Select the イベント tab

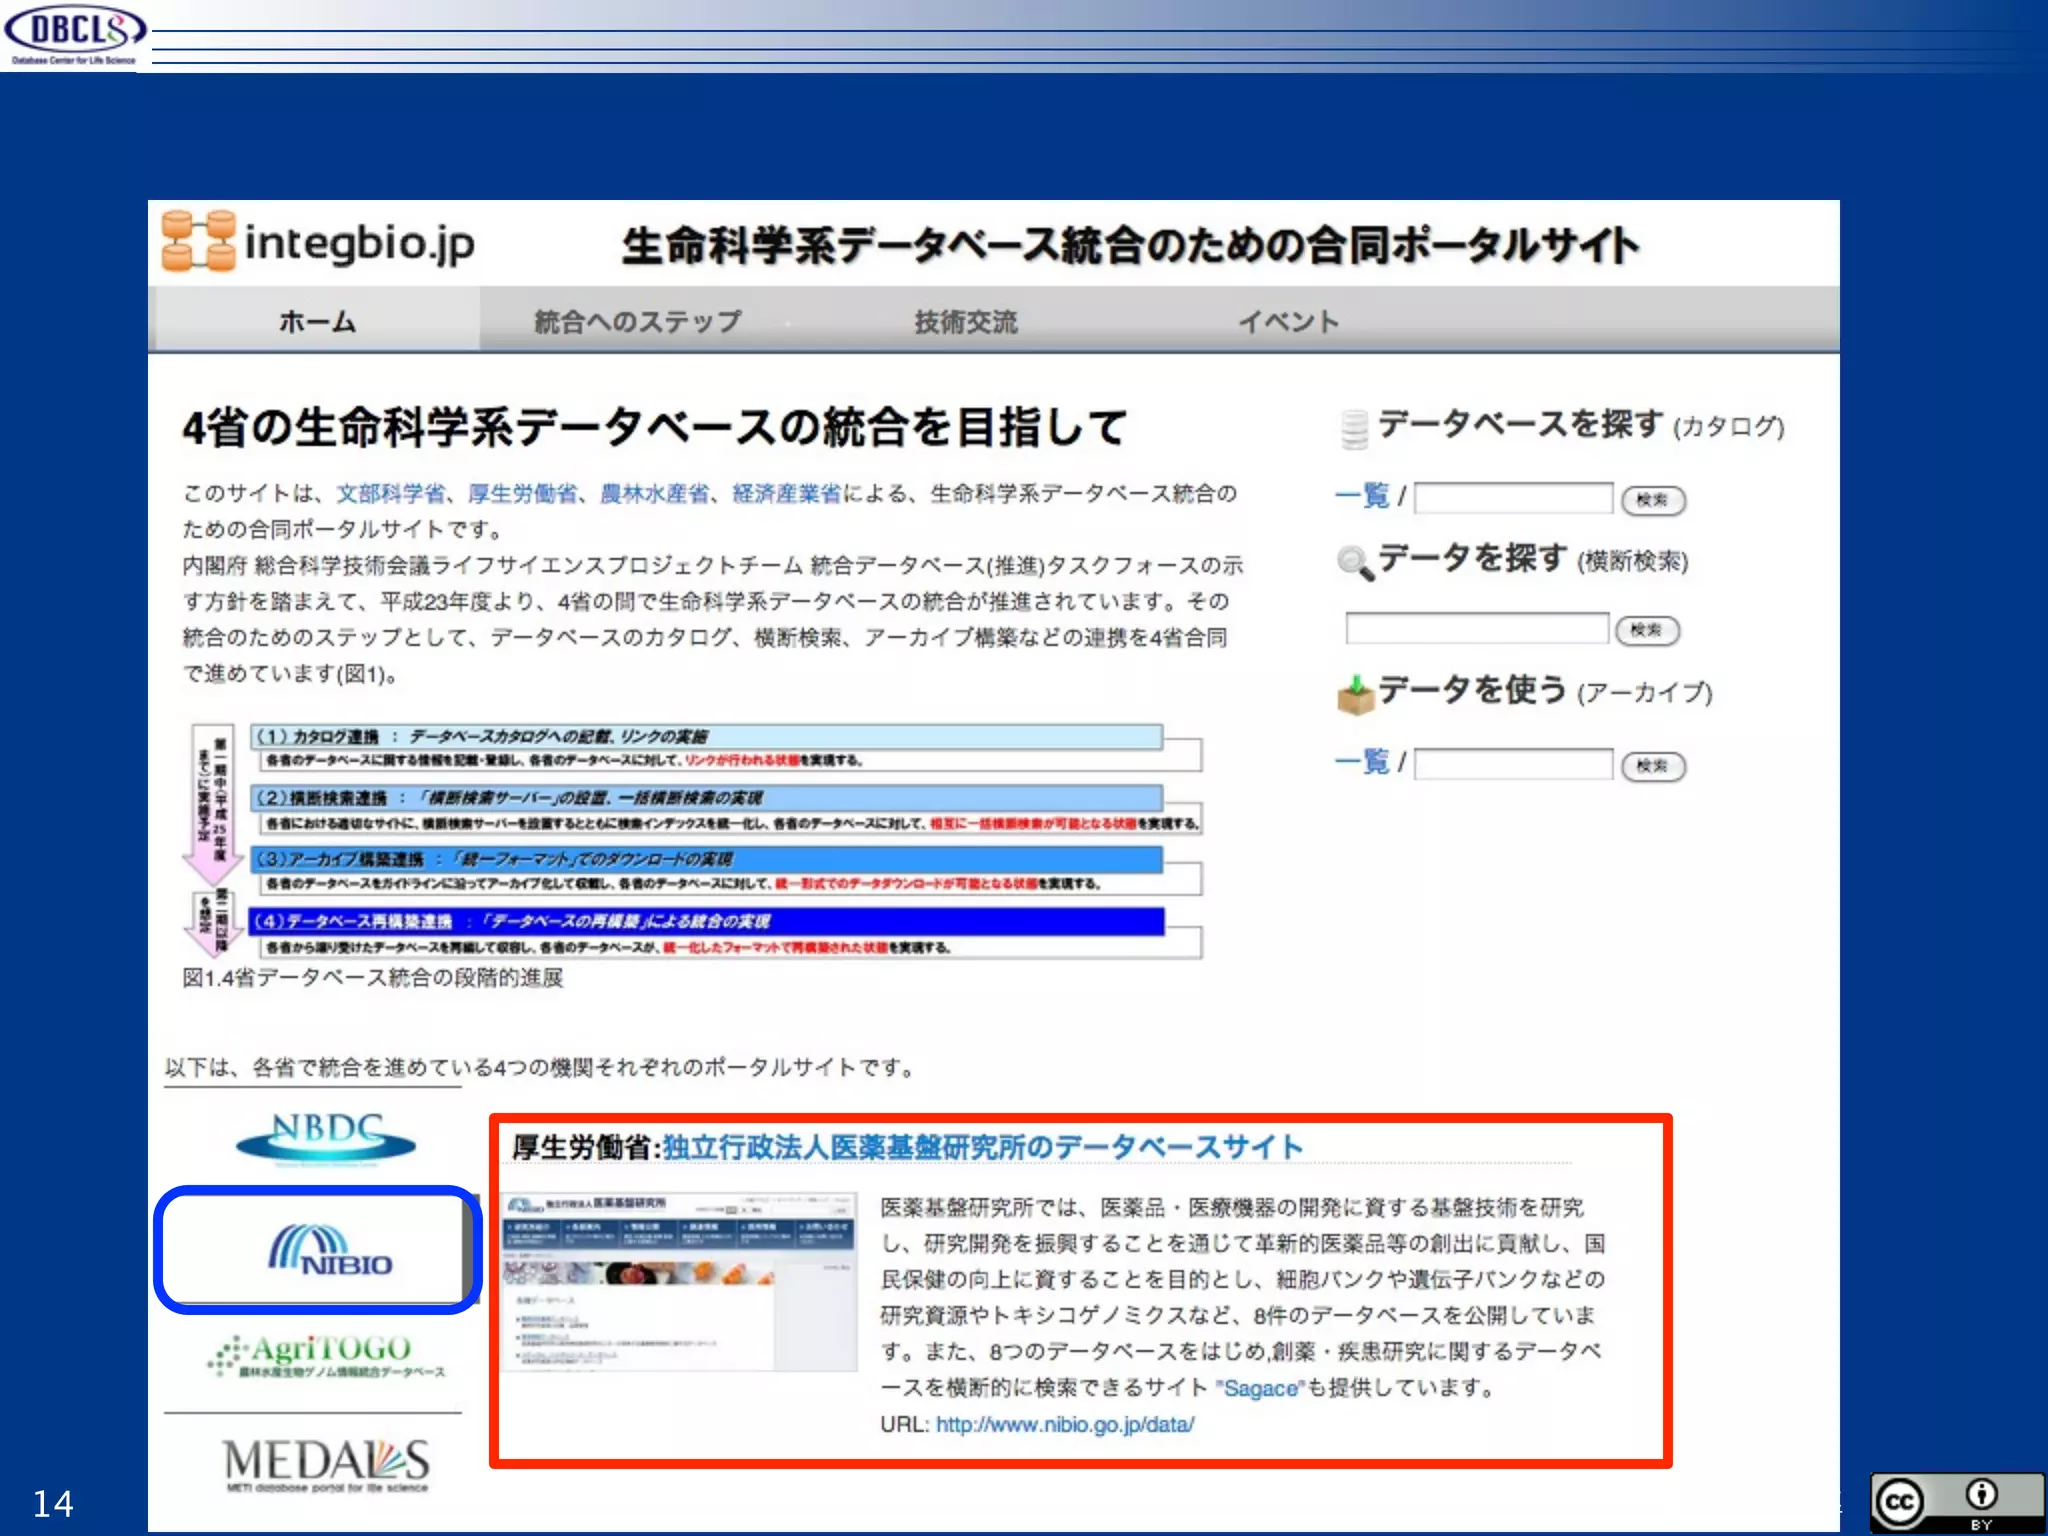[x=1289, y=322]
